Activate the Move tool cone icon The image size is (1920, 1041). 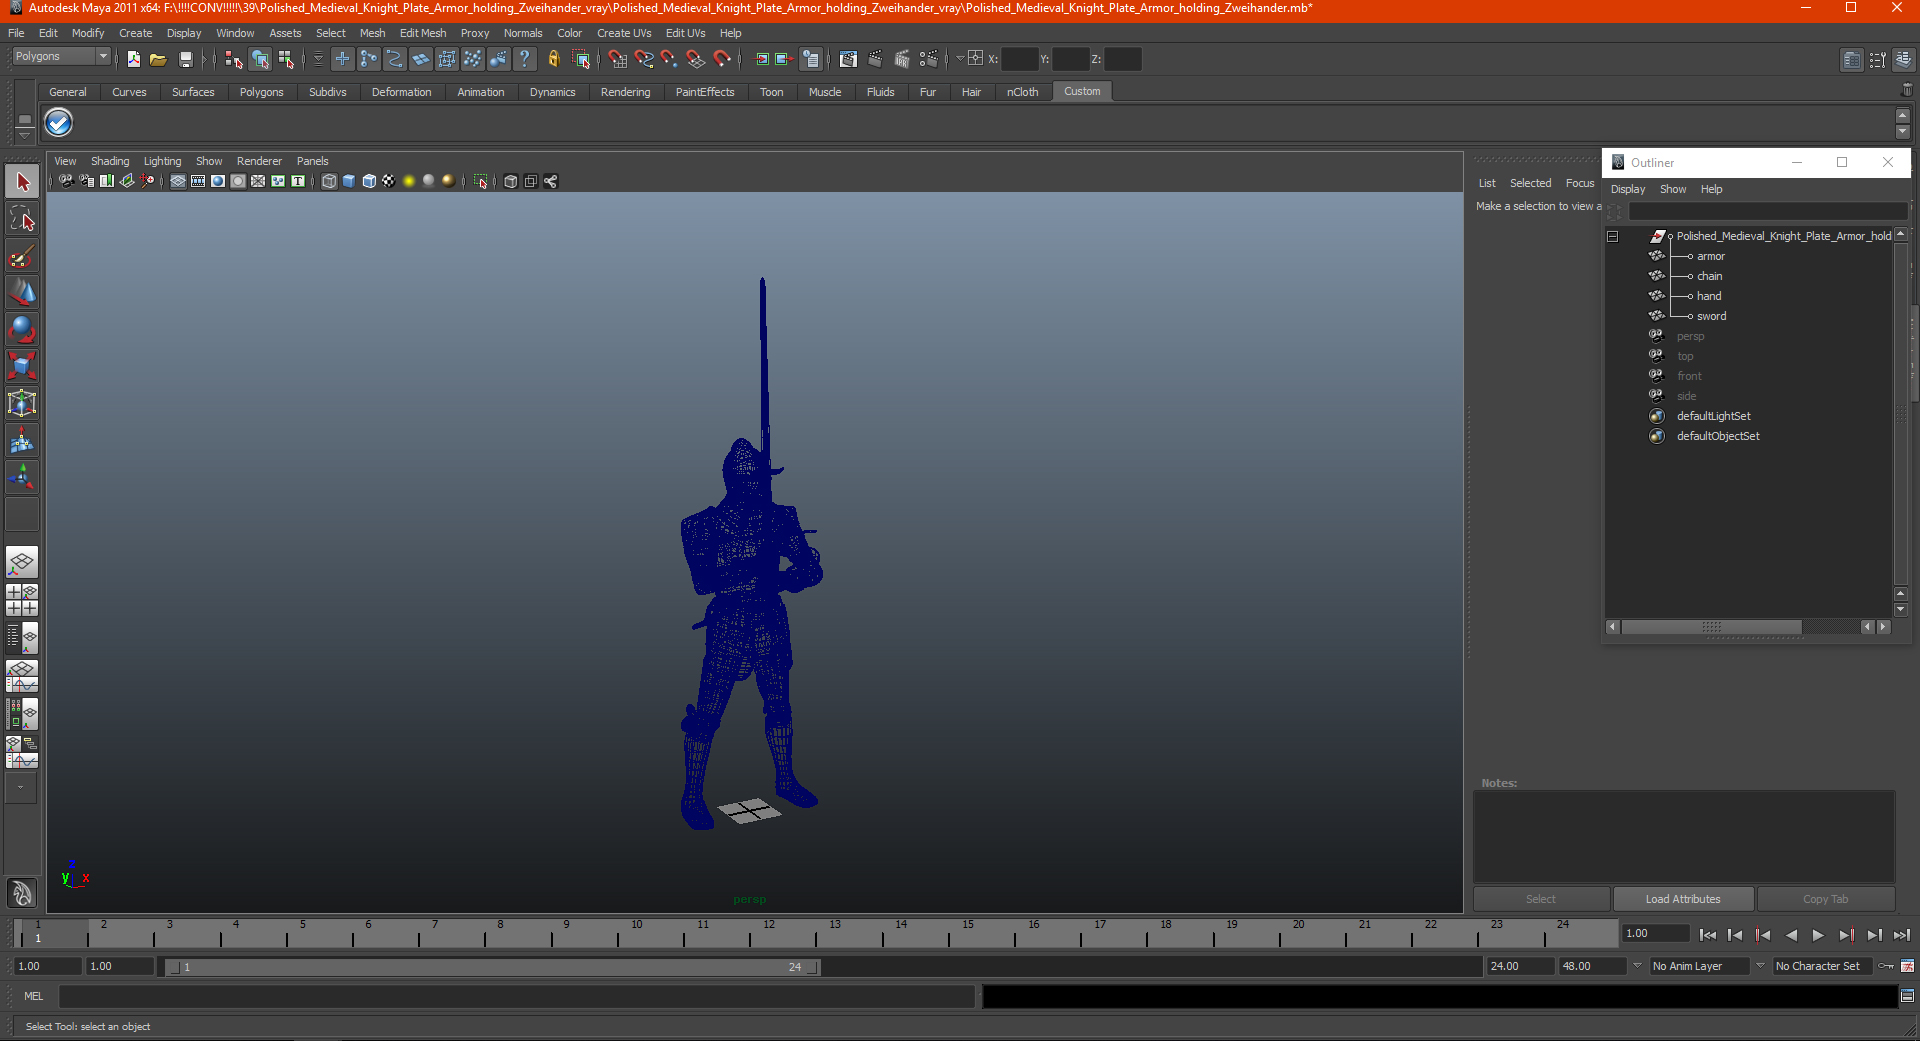pyautogui.click(x=22, y=292)
